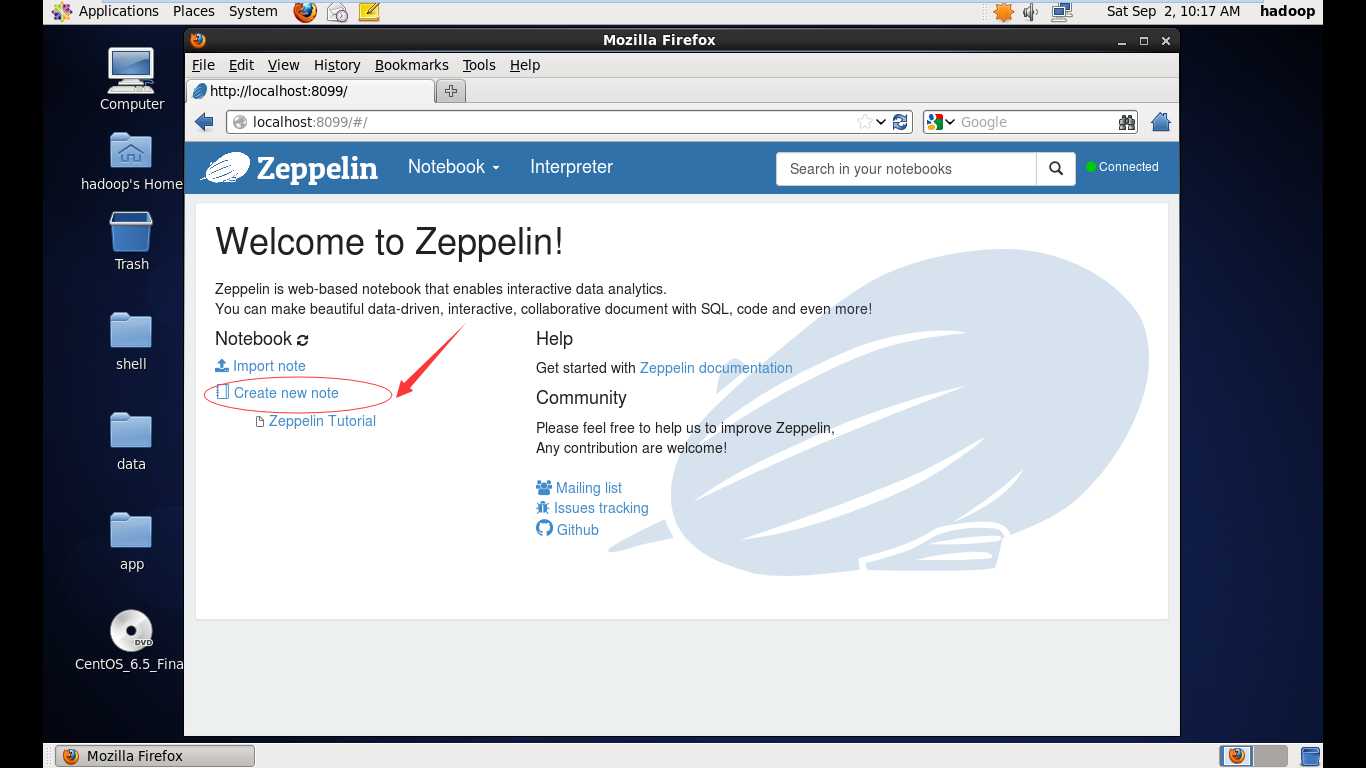Click Firefox back arrow button

click(205, 122)
